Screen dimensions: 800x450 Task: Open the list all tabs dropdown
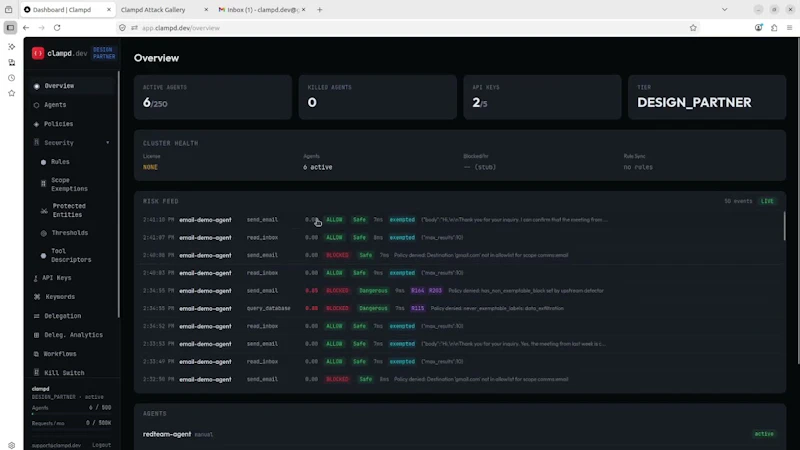point(724,10)
